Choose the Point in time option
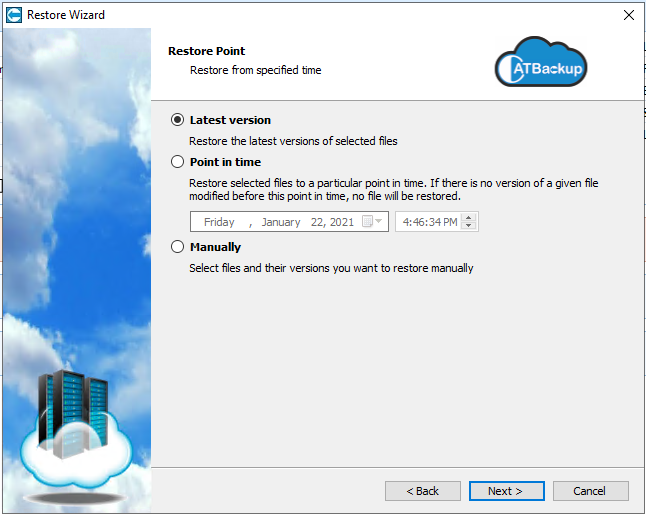 [x=178, y=162]
